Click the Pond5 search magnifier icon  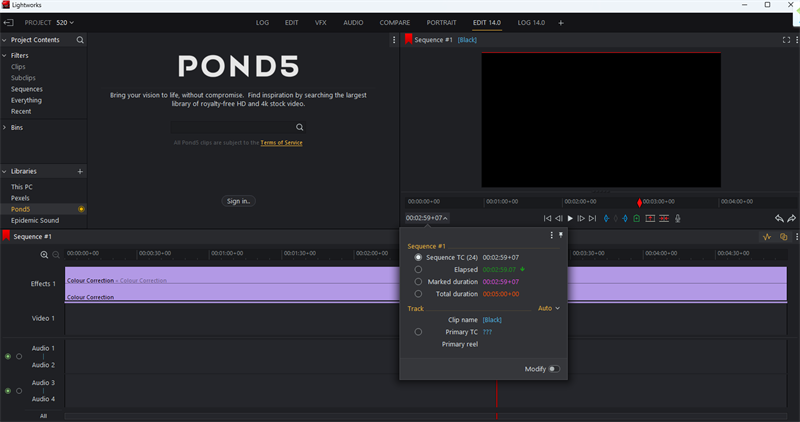pyautogui.click(x=300, y=127)
